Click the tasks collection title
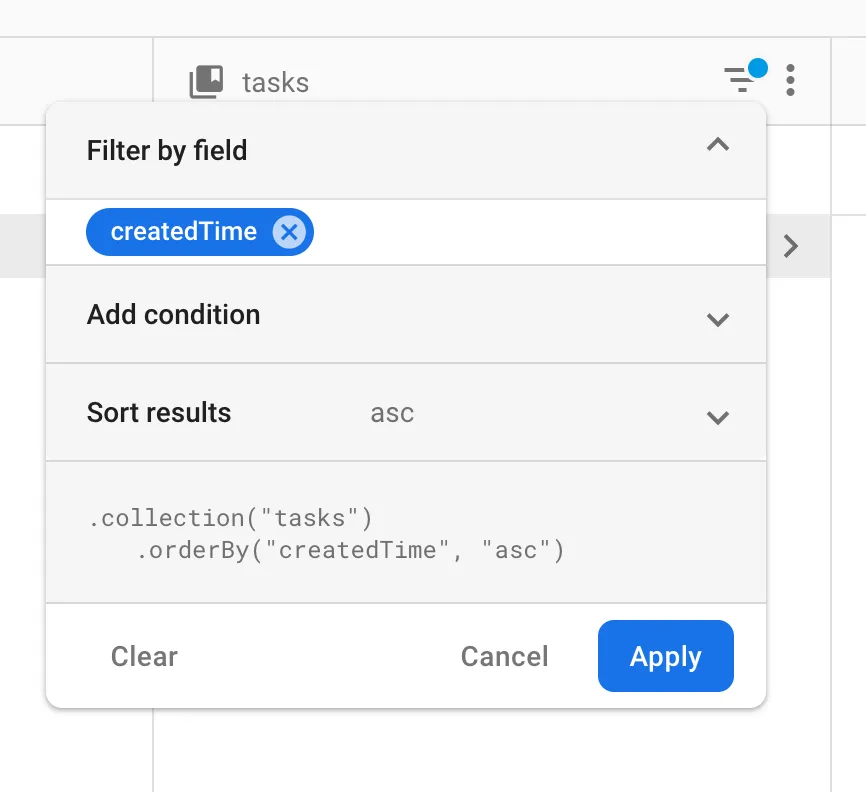Viewport: 866px width, 792px height. tap(275, 82)
